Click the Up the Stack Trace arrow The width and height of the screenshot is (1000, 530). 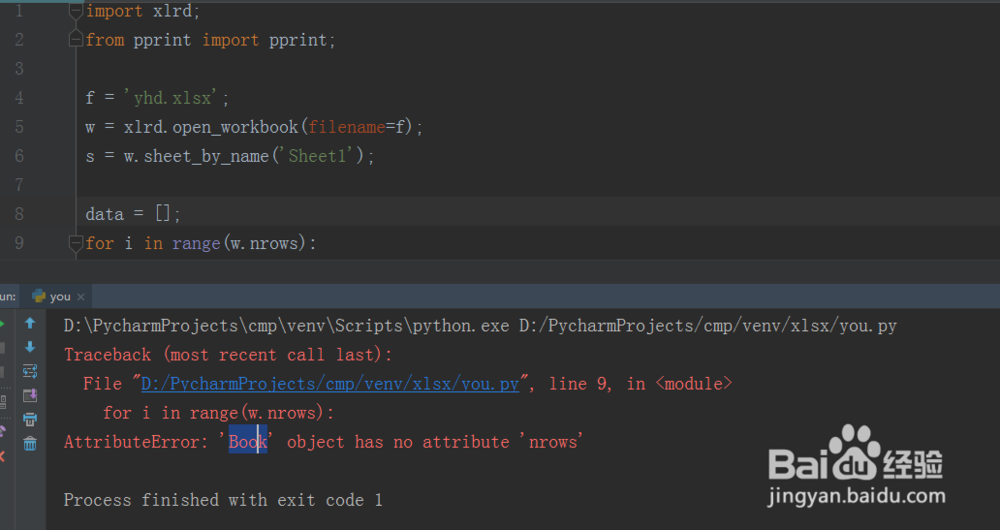30,323
